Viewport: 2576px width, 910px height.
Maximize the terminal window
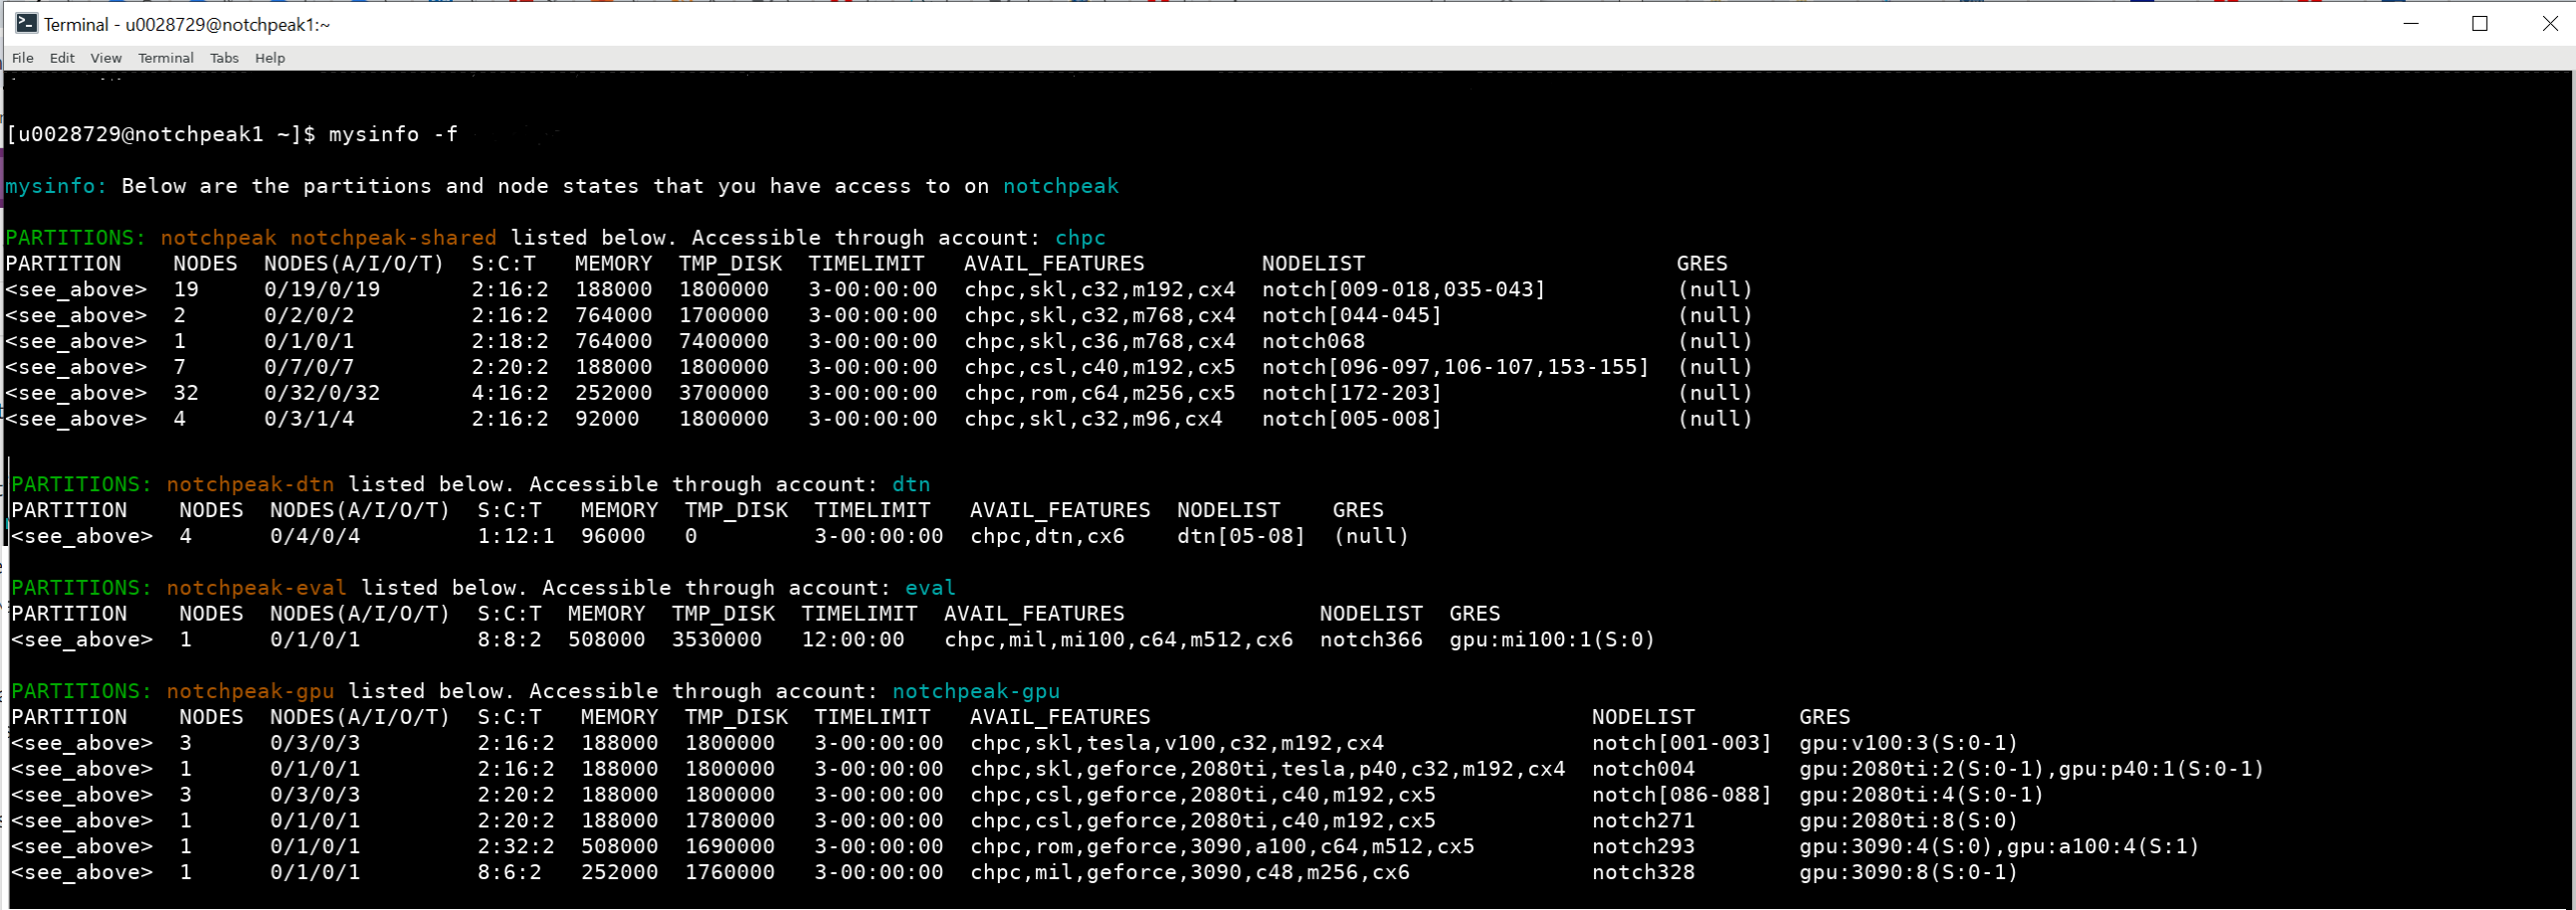2480,23
